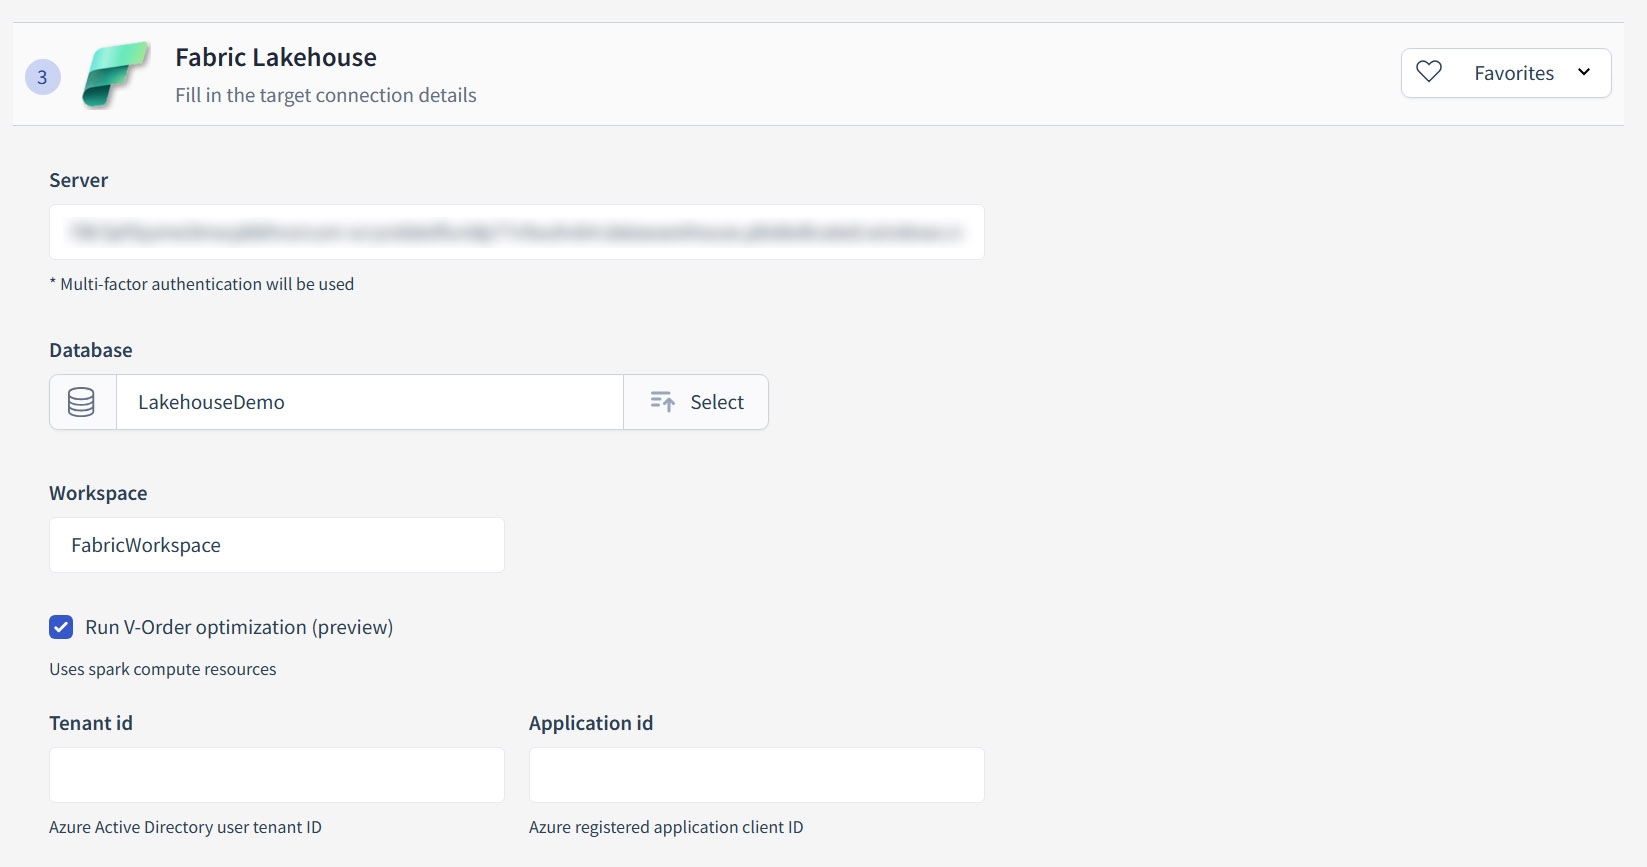Image resolution: width=1647 pixels, height=867 pixels.
Task: Click the list-arrow icon on Select button
Action: pyautogui.click(x=662, y=402)
